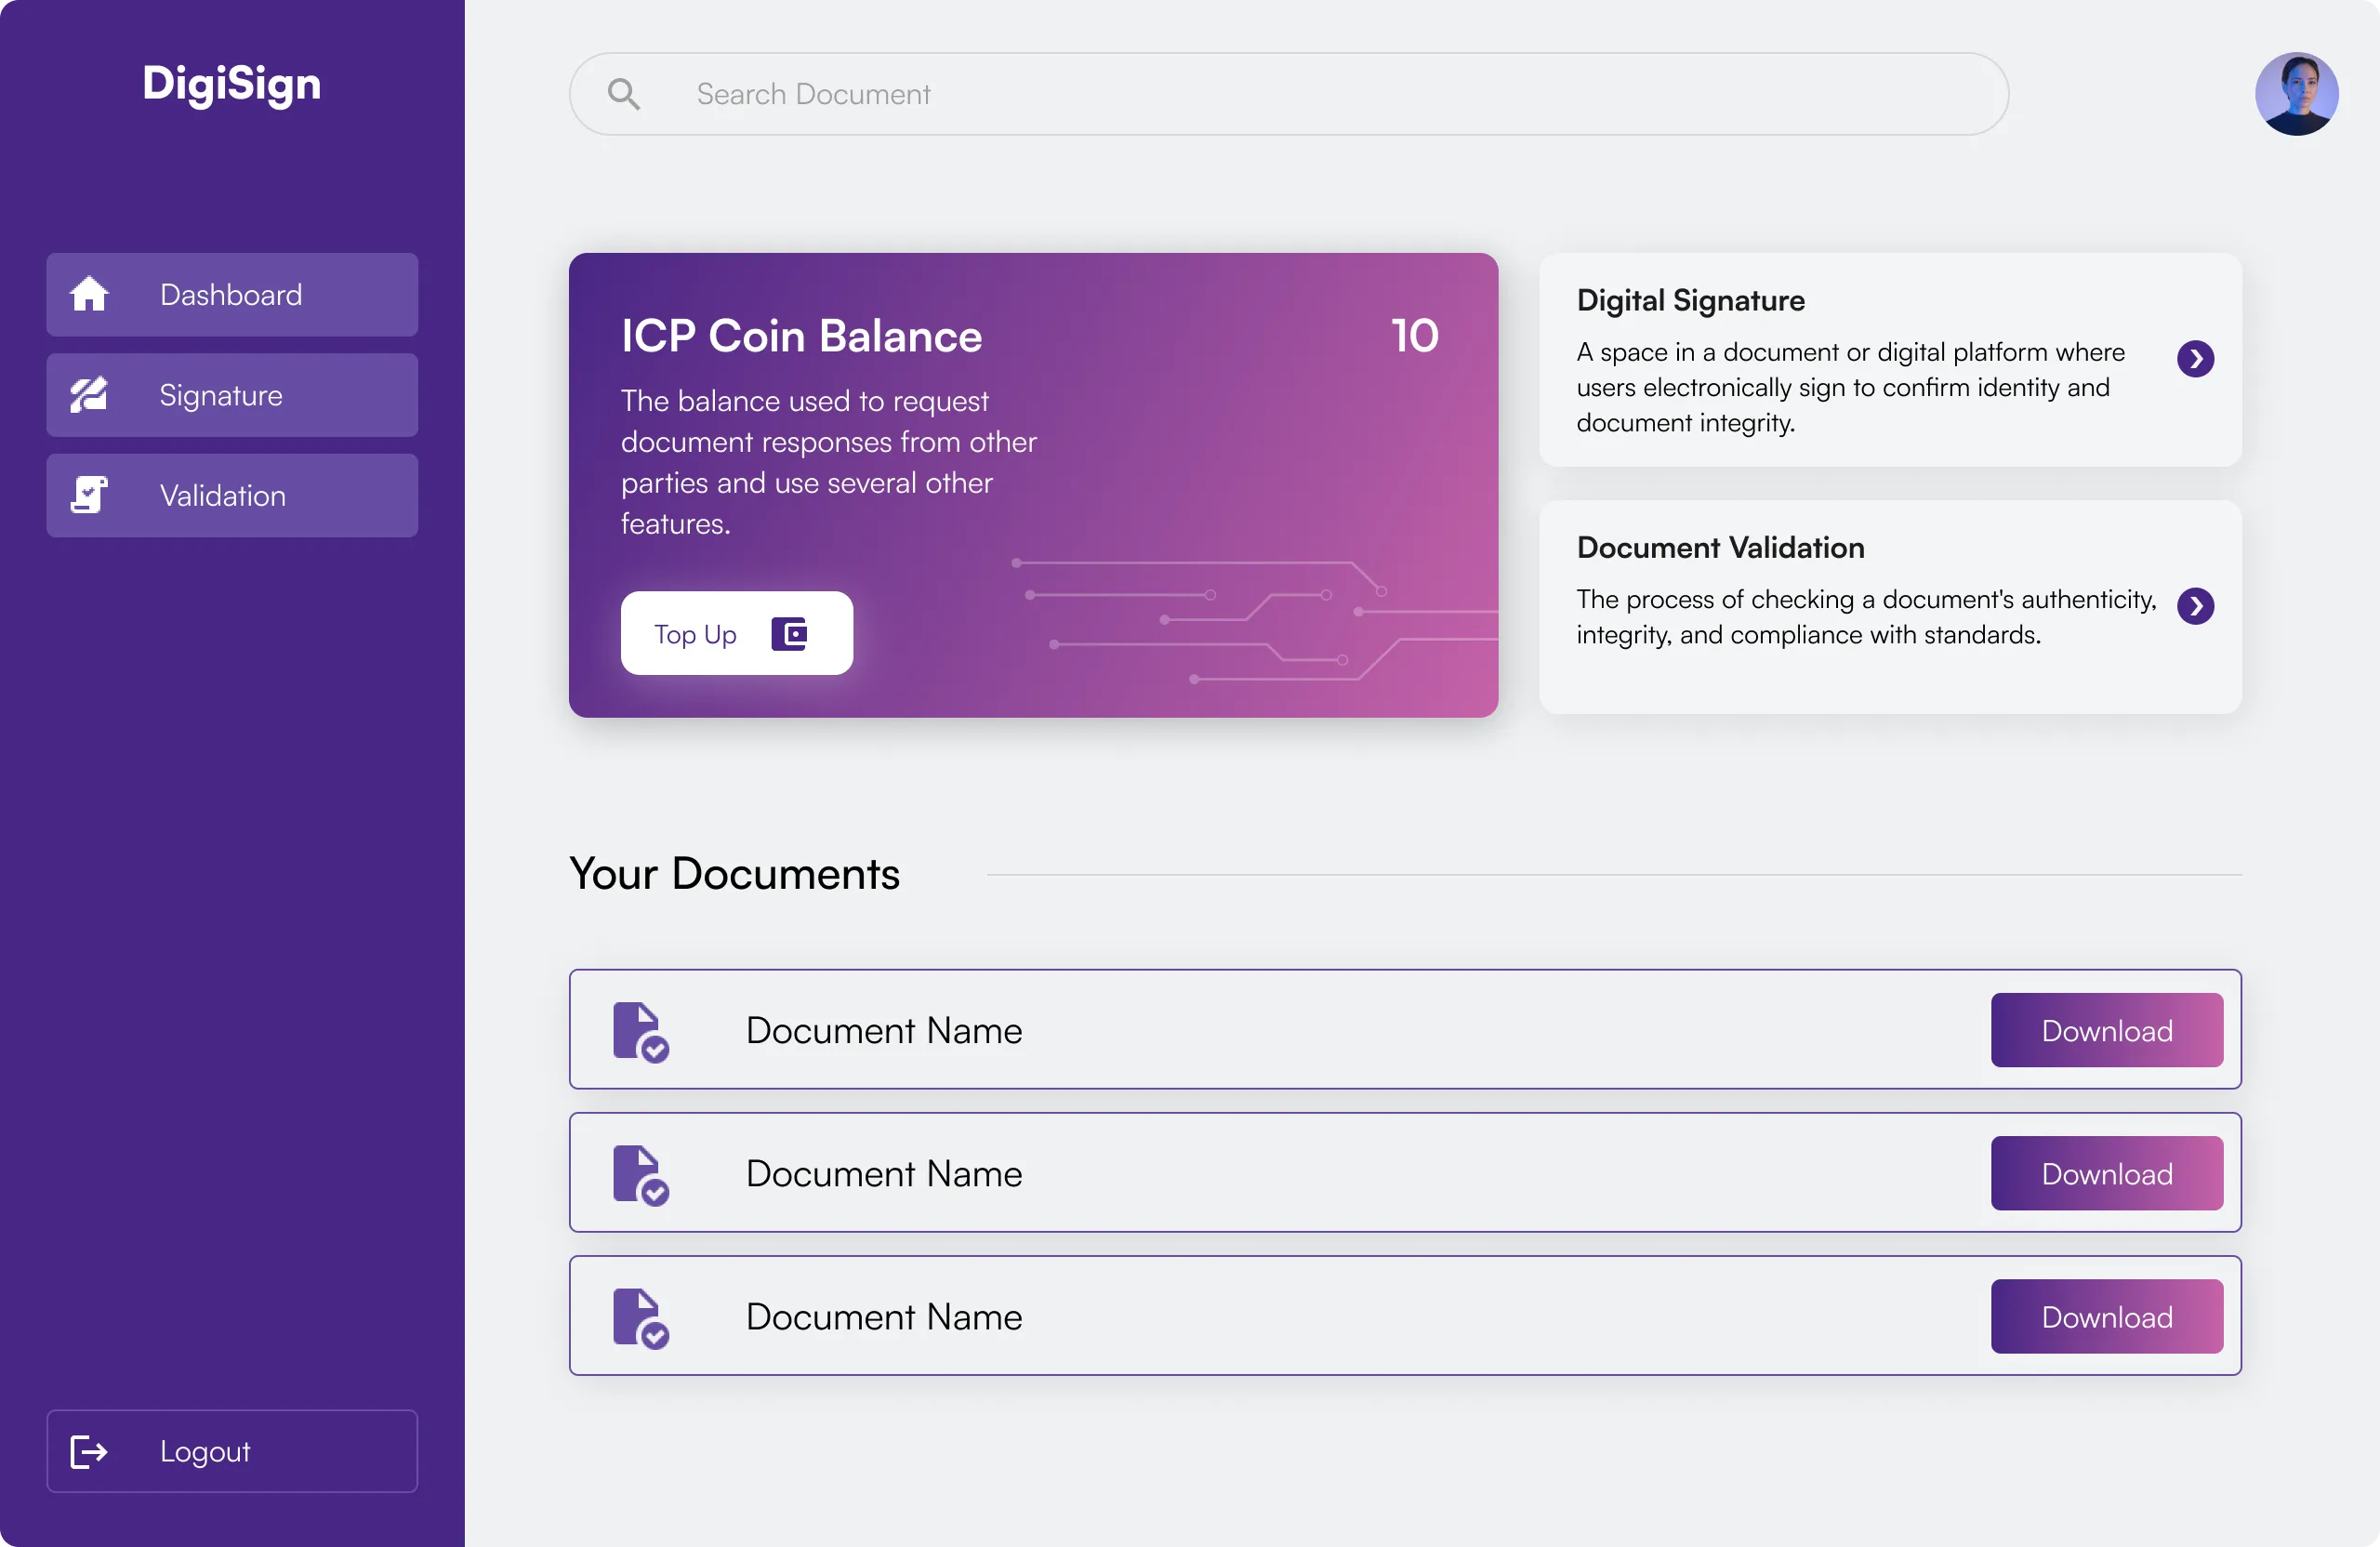Click the search magnifier icon
2380x1547 pixels.
pyautogui.click(x=624, y=94)
